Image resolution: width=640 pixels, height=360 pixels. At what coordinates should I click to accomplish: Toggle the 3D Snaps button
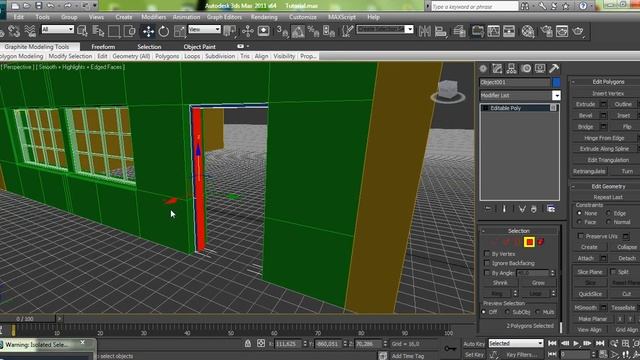click(282, 31)
